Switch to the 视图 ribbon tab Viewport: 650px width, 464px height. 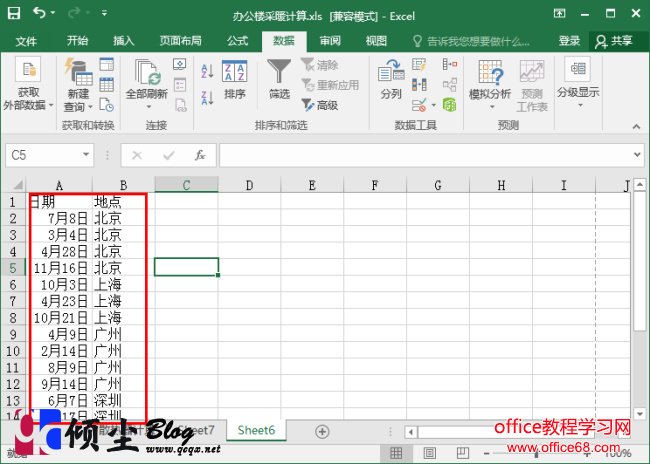click(376, 41)
